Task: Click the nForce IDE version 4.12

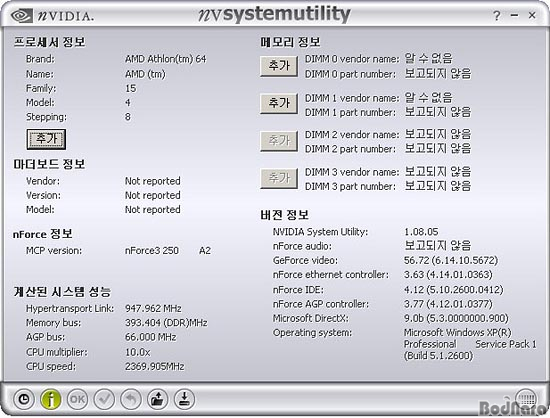Action: [x=454, y=290]
